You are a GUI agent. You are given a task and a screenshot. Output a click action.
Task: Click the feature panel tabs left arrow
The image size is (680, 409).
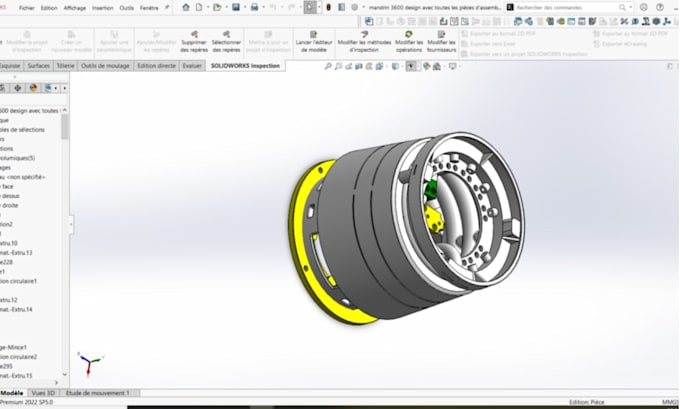pos(56,88)
